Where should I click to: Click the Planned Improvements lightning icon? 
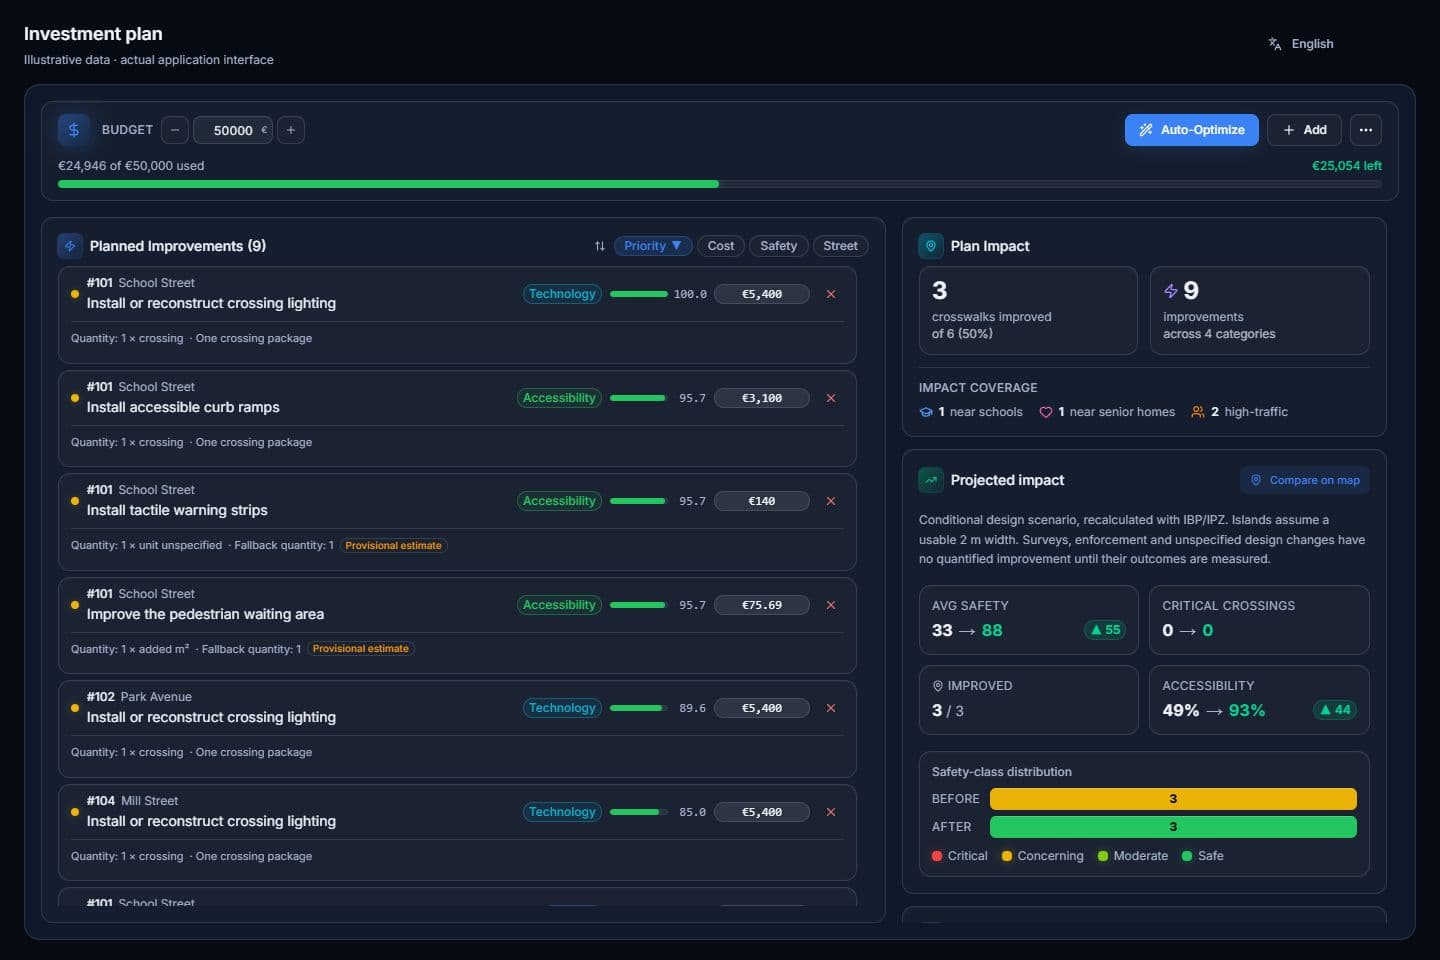[70, 246]
